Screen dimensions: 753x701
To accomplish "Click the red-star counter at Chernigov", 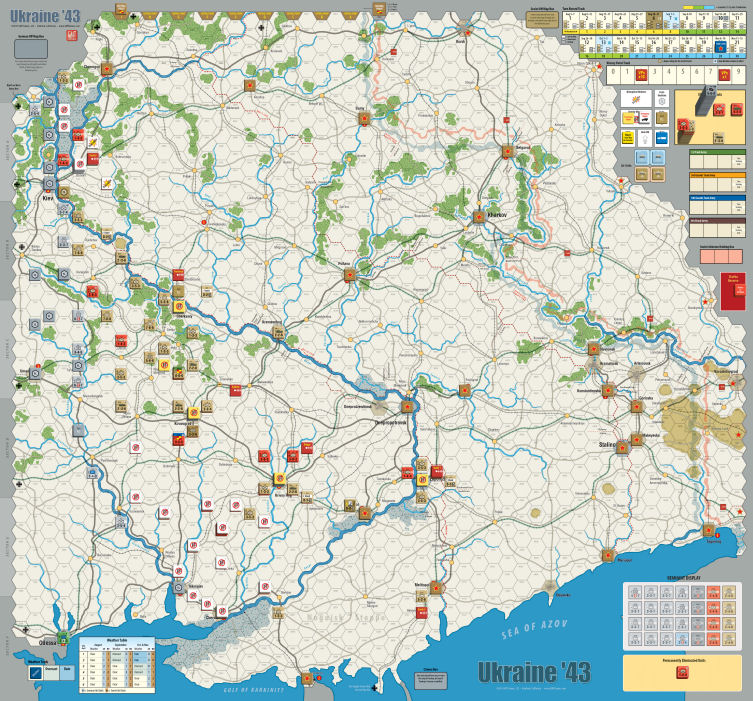I will tap(107, 69).
